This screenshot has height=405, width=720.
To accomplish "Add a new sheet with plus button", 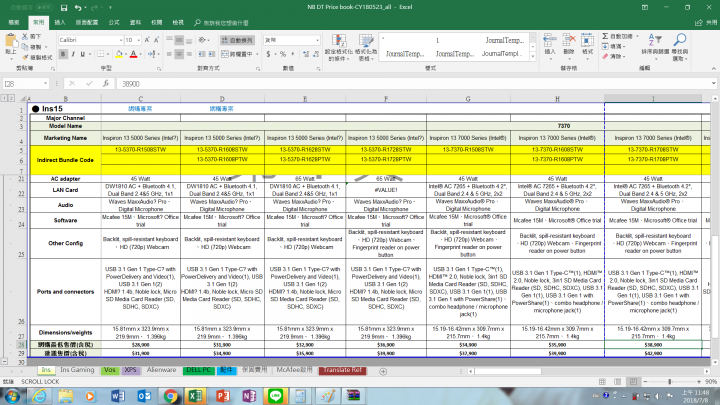I will click(x=383, y=371).
